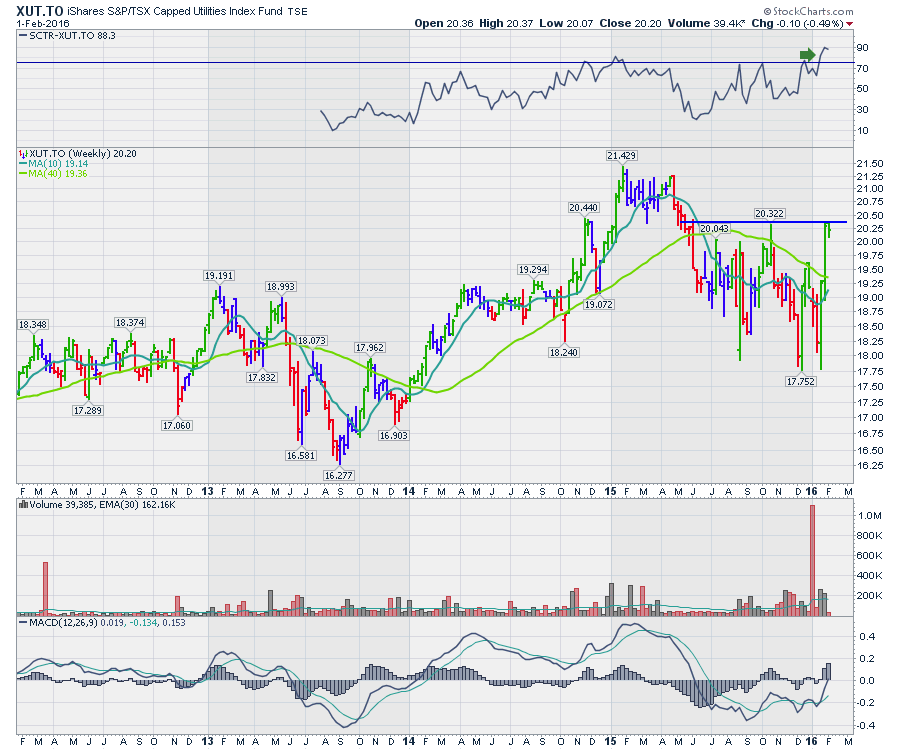This screenshot has height=750, width=900.
Task: Click the 19.294 price label
Action: pyautogui.click(x=533, y=270)
